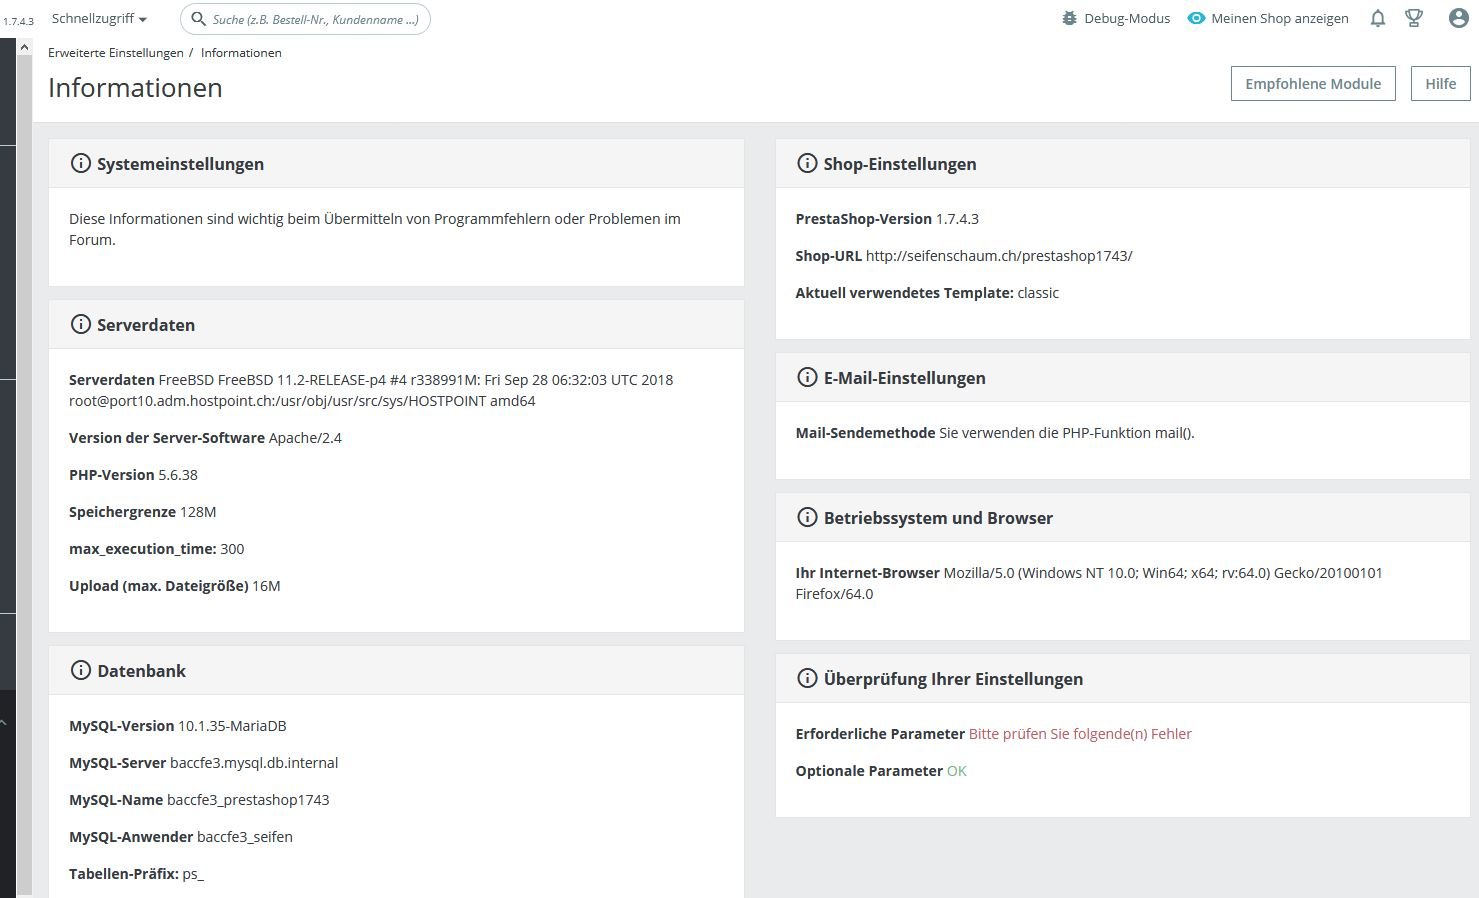This screenshot has width=1479, height=898.
Task: Click the eye icon for shop view
Action: [x=1196, y=18]
